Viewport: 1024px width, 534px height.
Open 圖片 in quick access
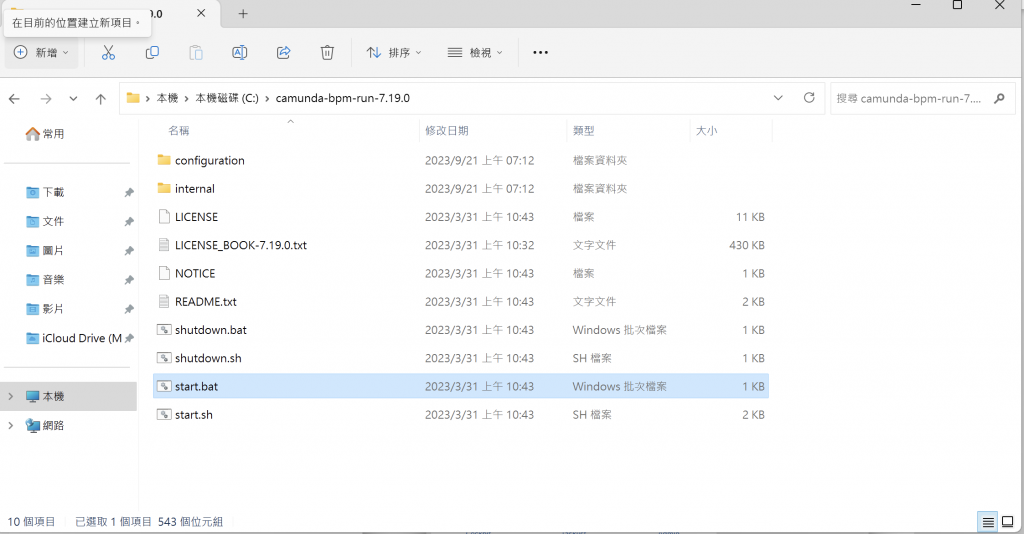coord(45,251)
